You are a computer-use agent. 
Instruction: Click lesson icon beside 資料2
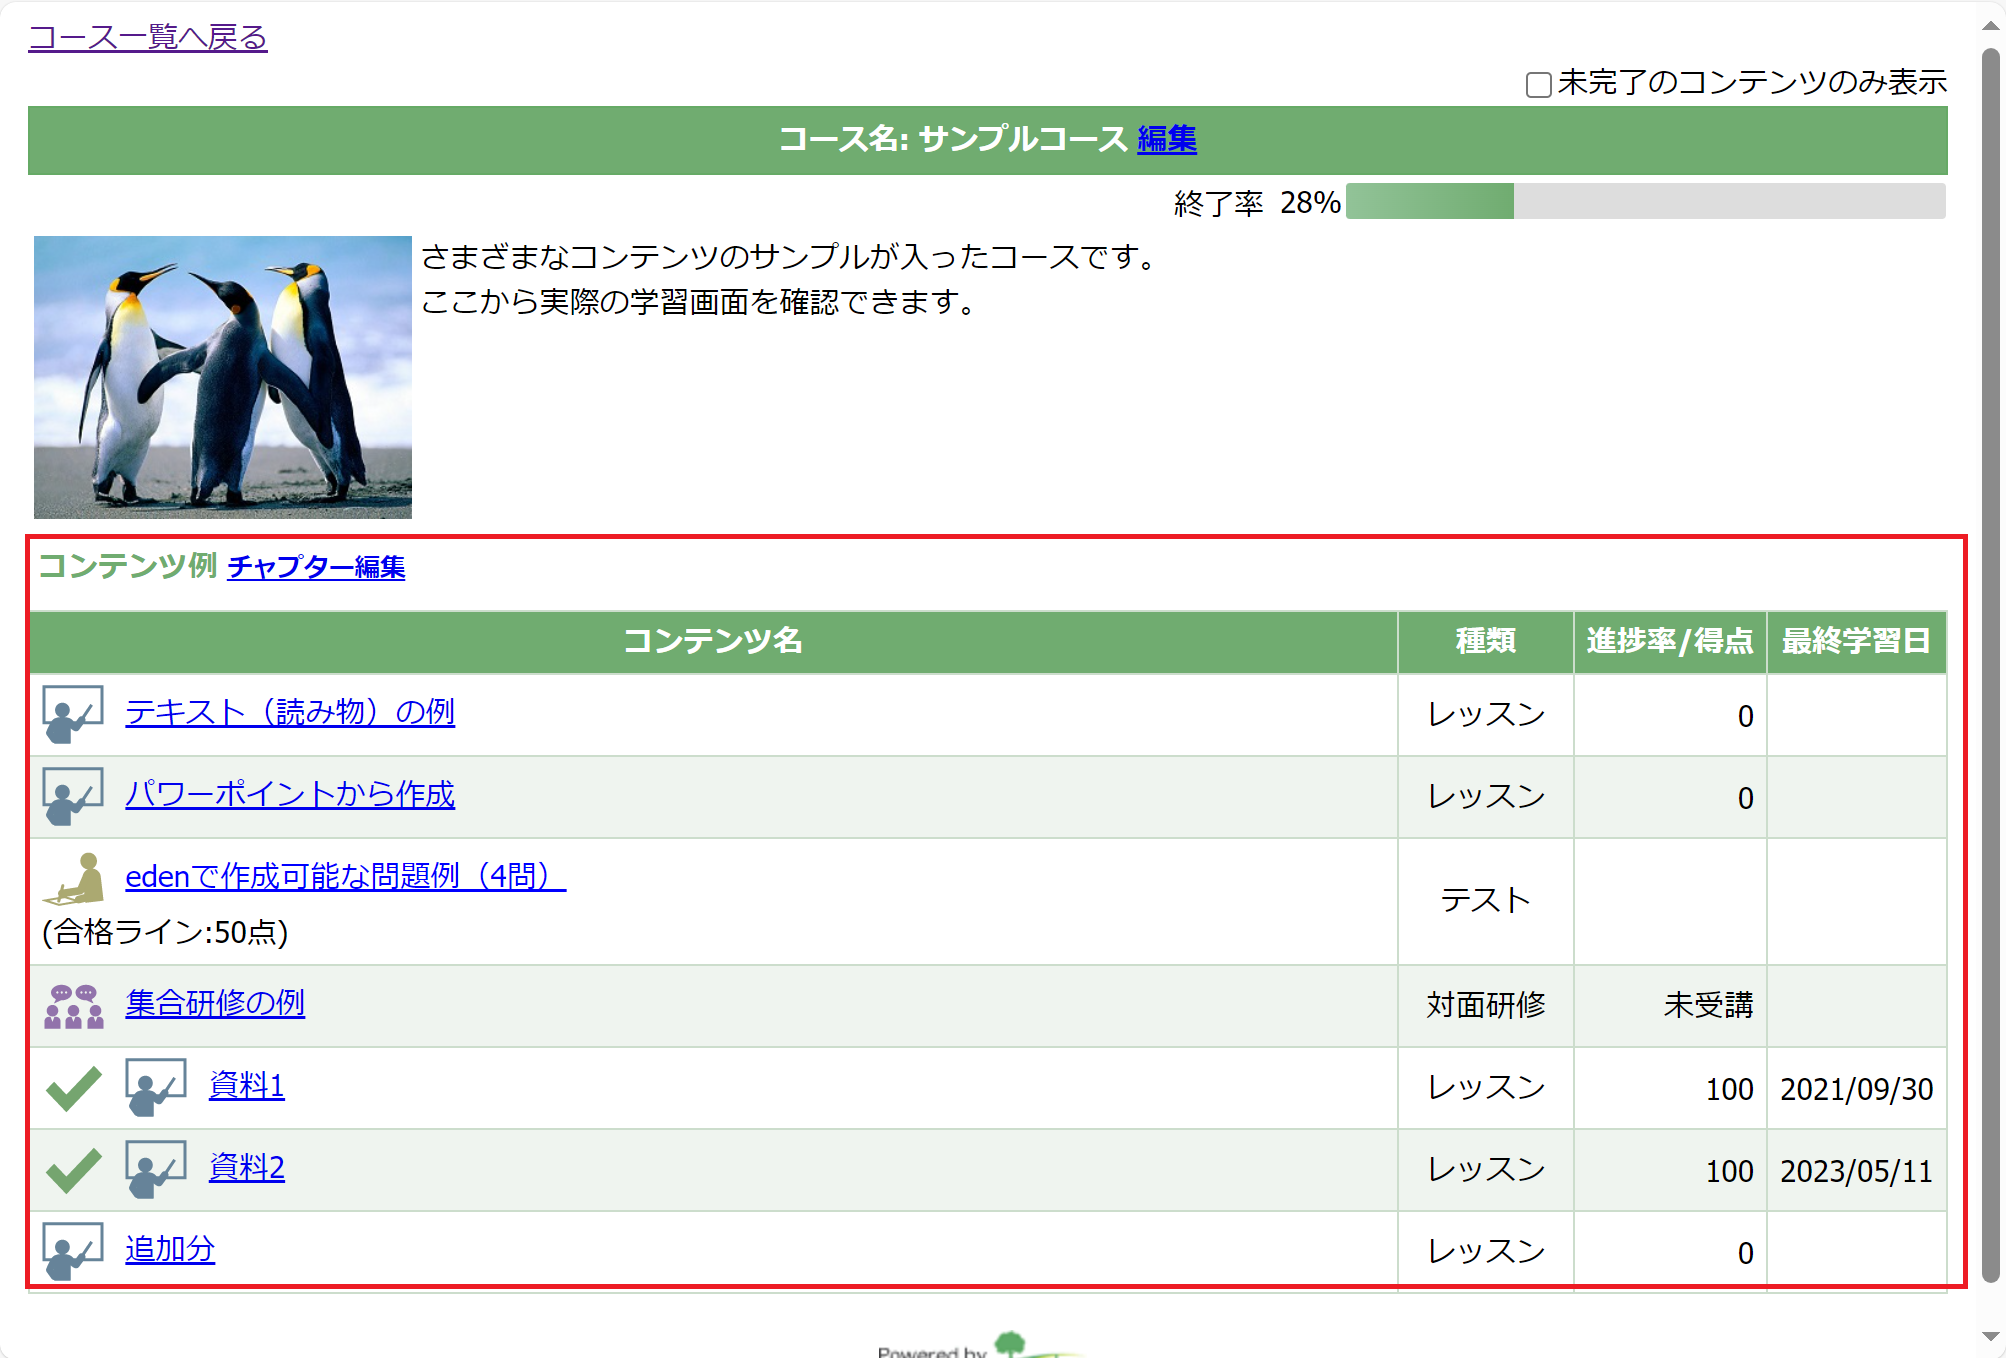[156, 1169]
